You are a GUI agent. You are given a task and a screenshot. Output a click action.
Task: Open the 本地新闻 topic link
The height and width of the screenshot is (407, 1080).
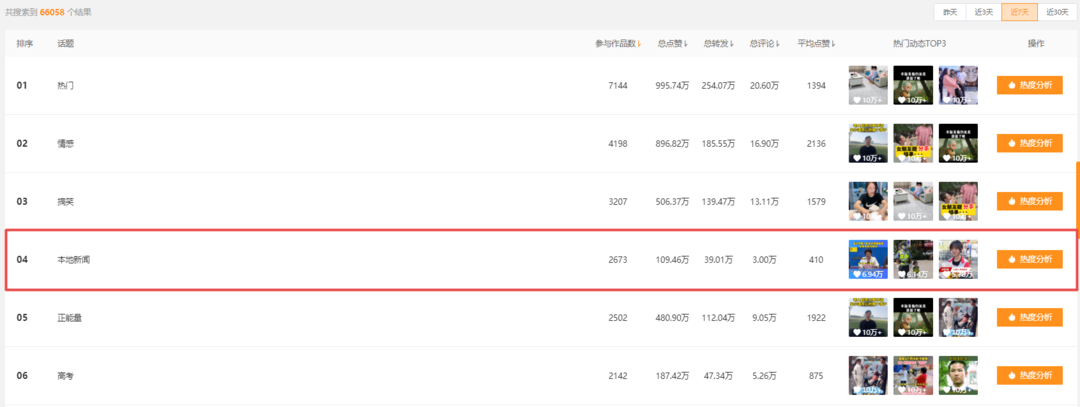[x=74, y=260]
